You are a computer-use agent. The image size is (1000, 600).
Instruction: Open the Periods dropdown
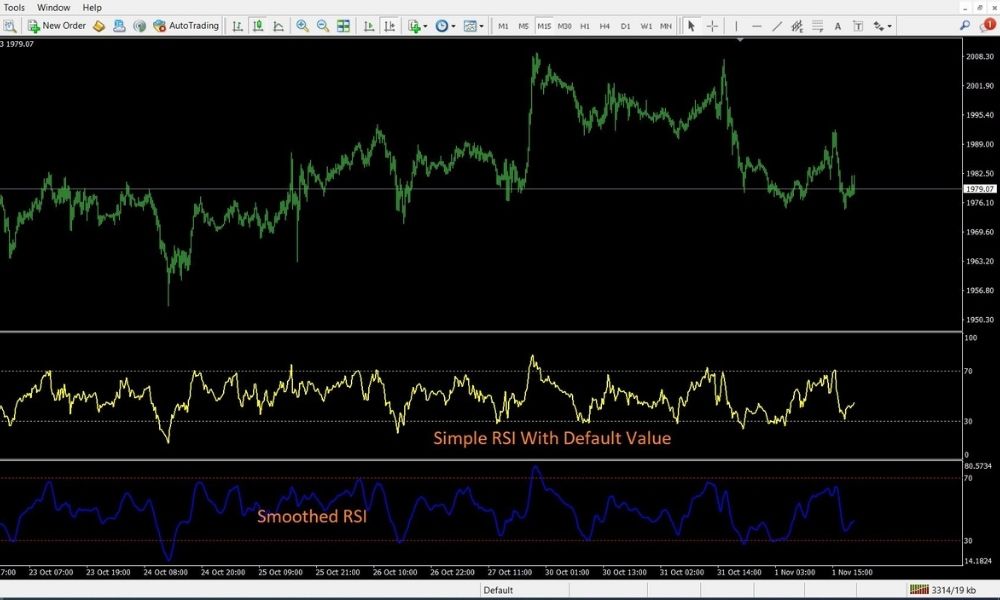[443, 25]
